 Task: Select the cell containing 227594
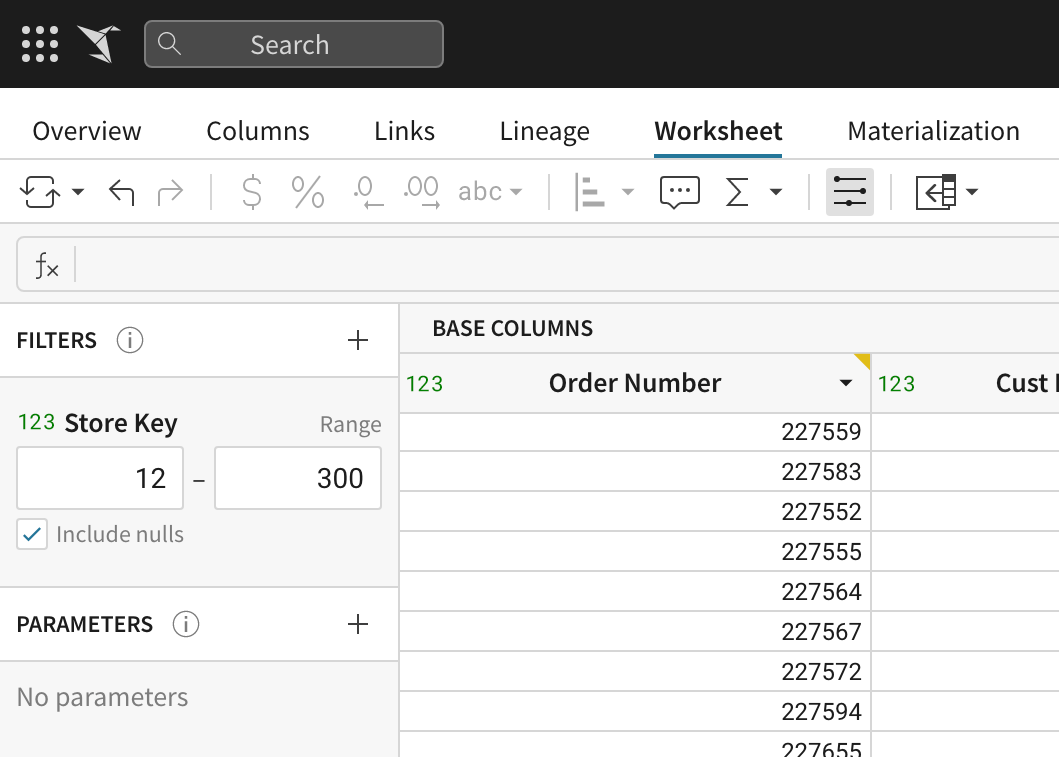tap(635, 711)
